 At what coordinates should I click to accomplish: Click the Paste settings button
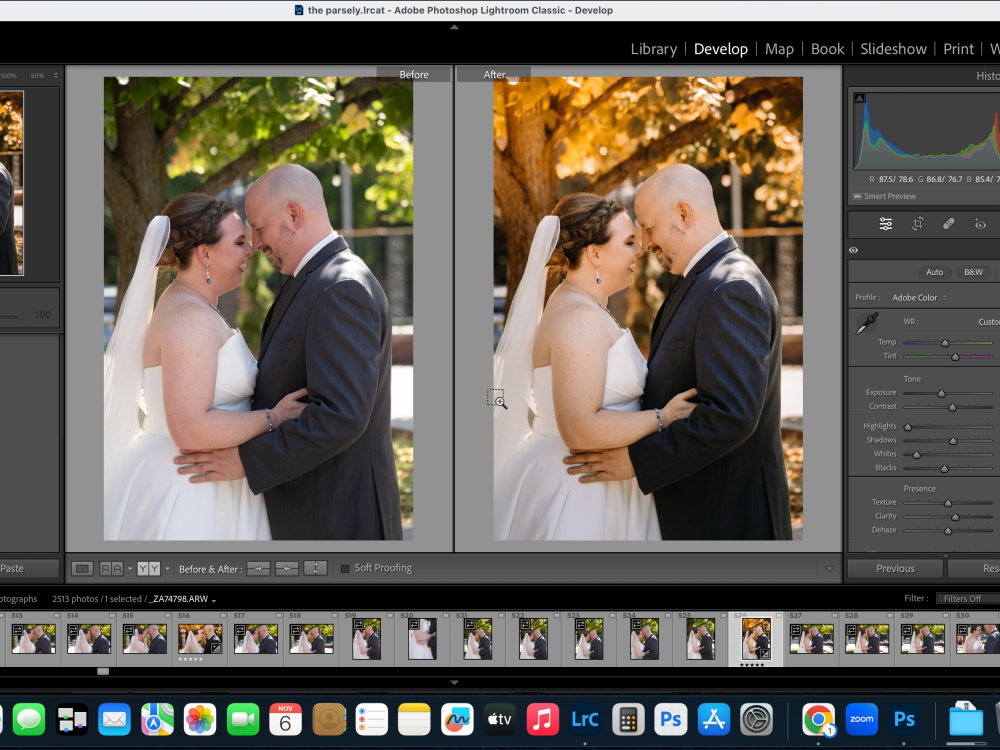[28, 568]
